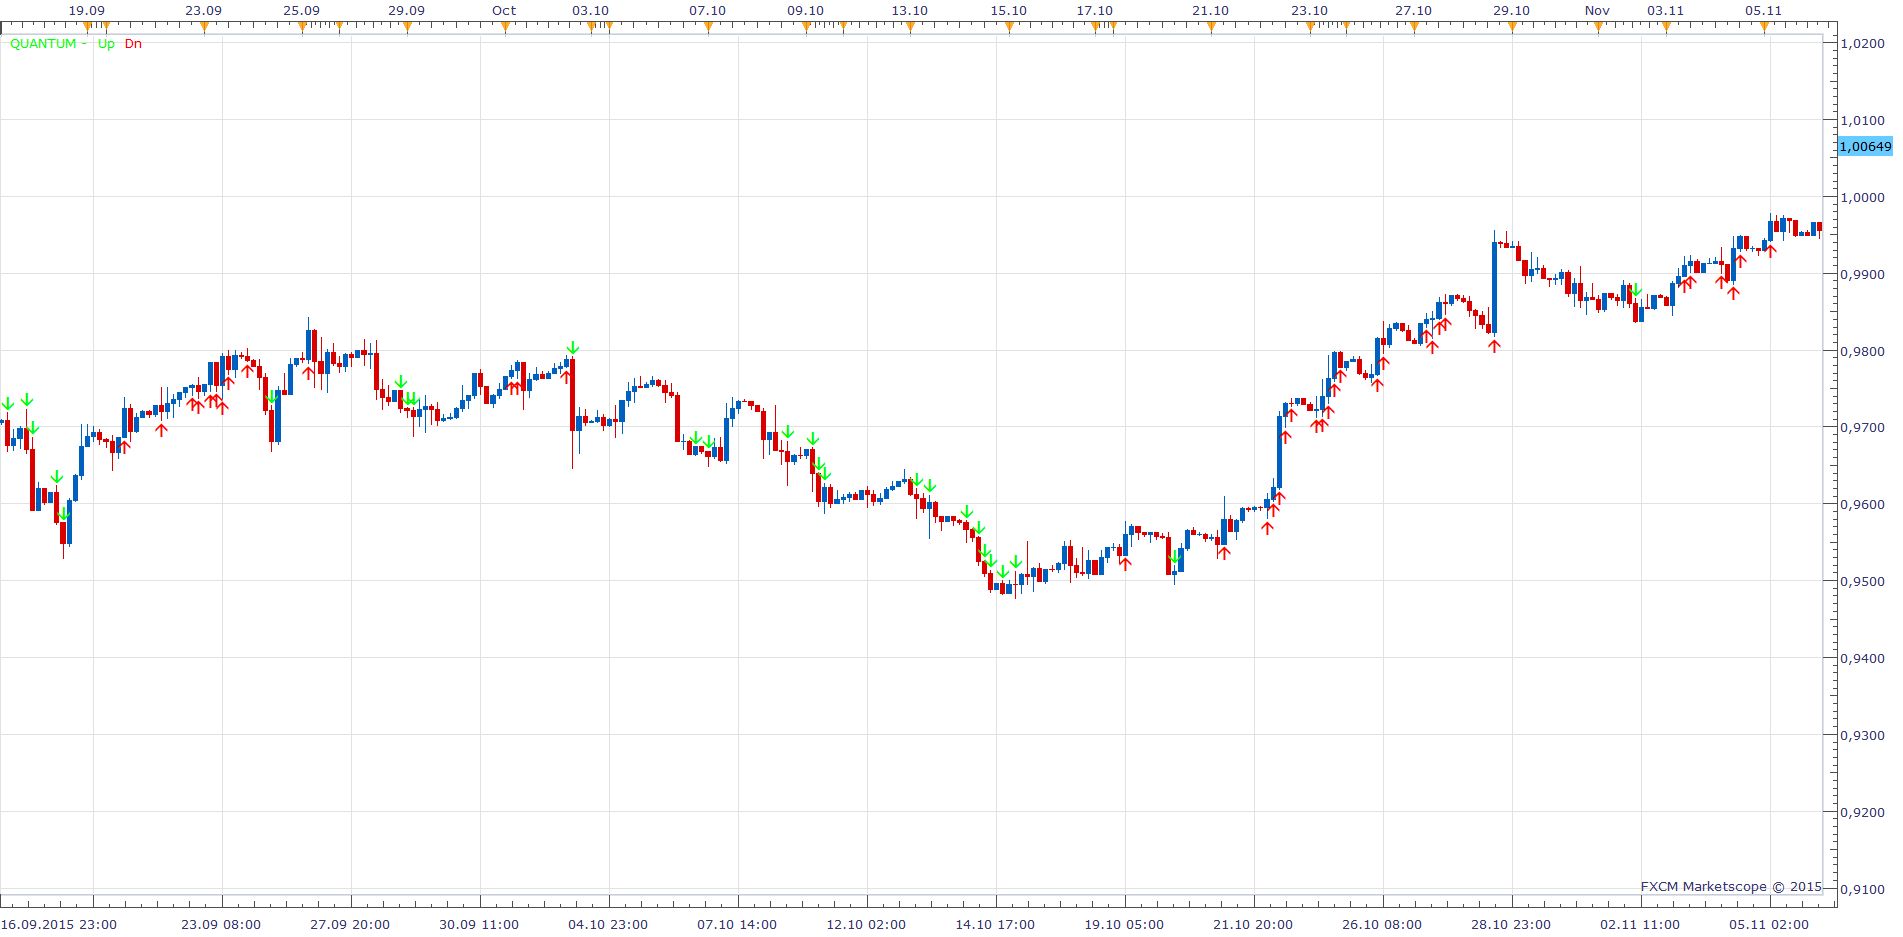
Task: Click the 0,9900 price level label
Action: 1863,275
